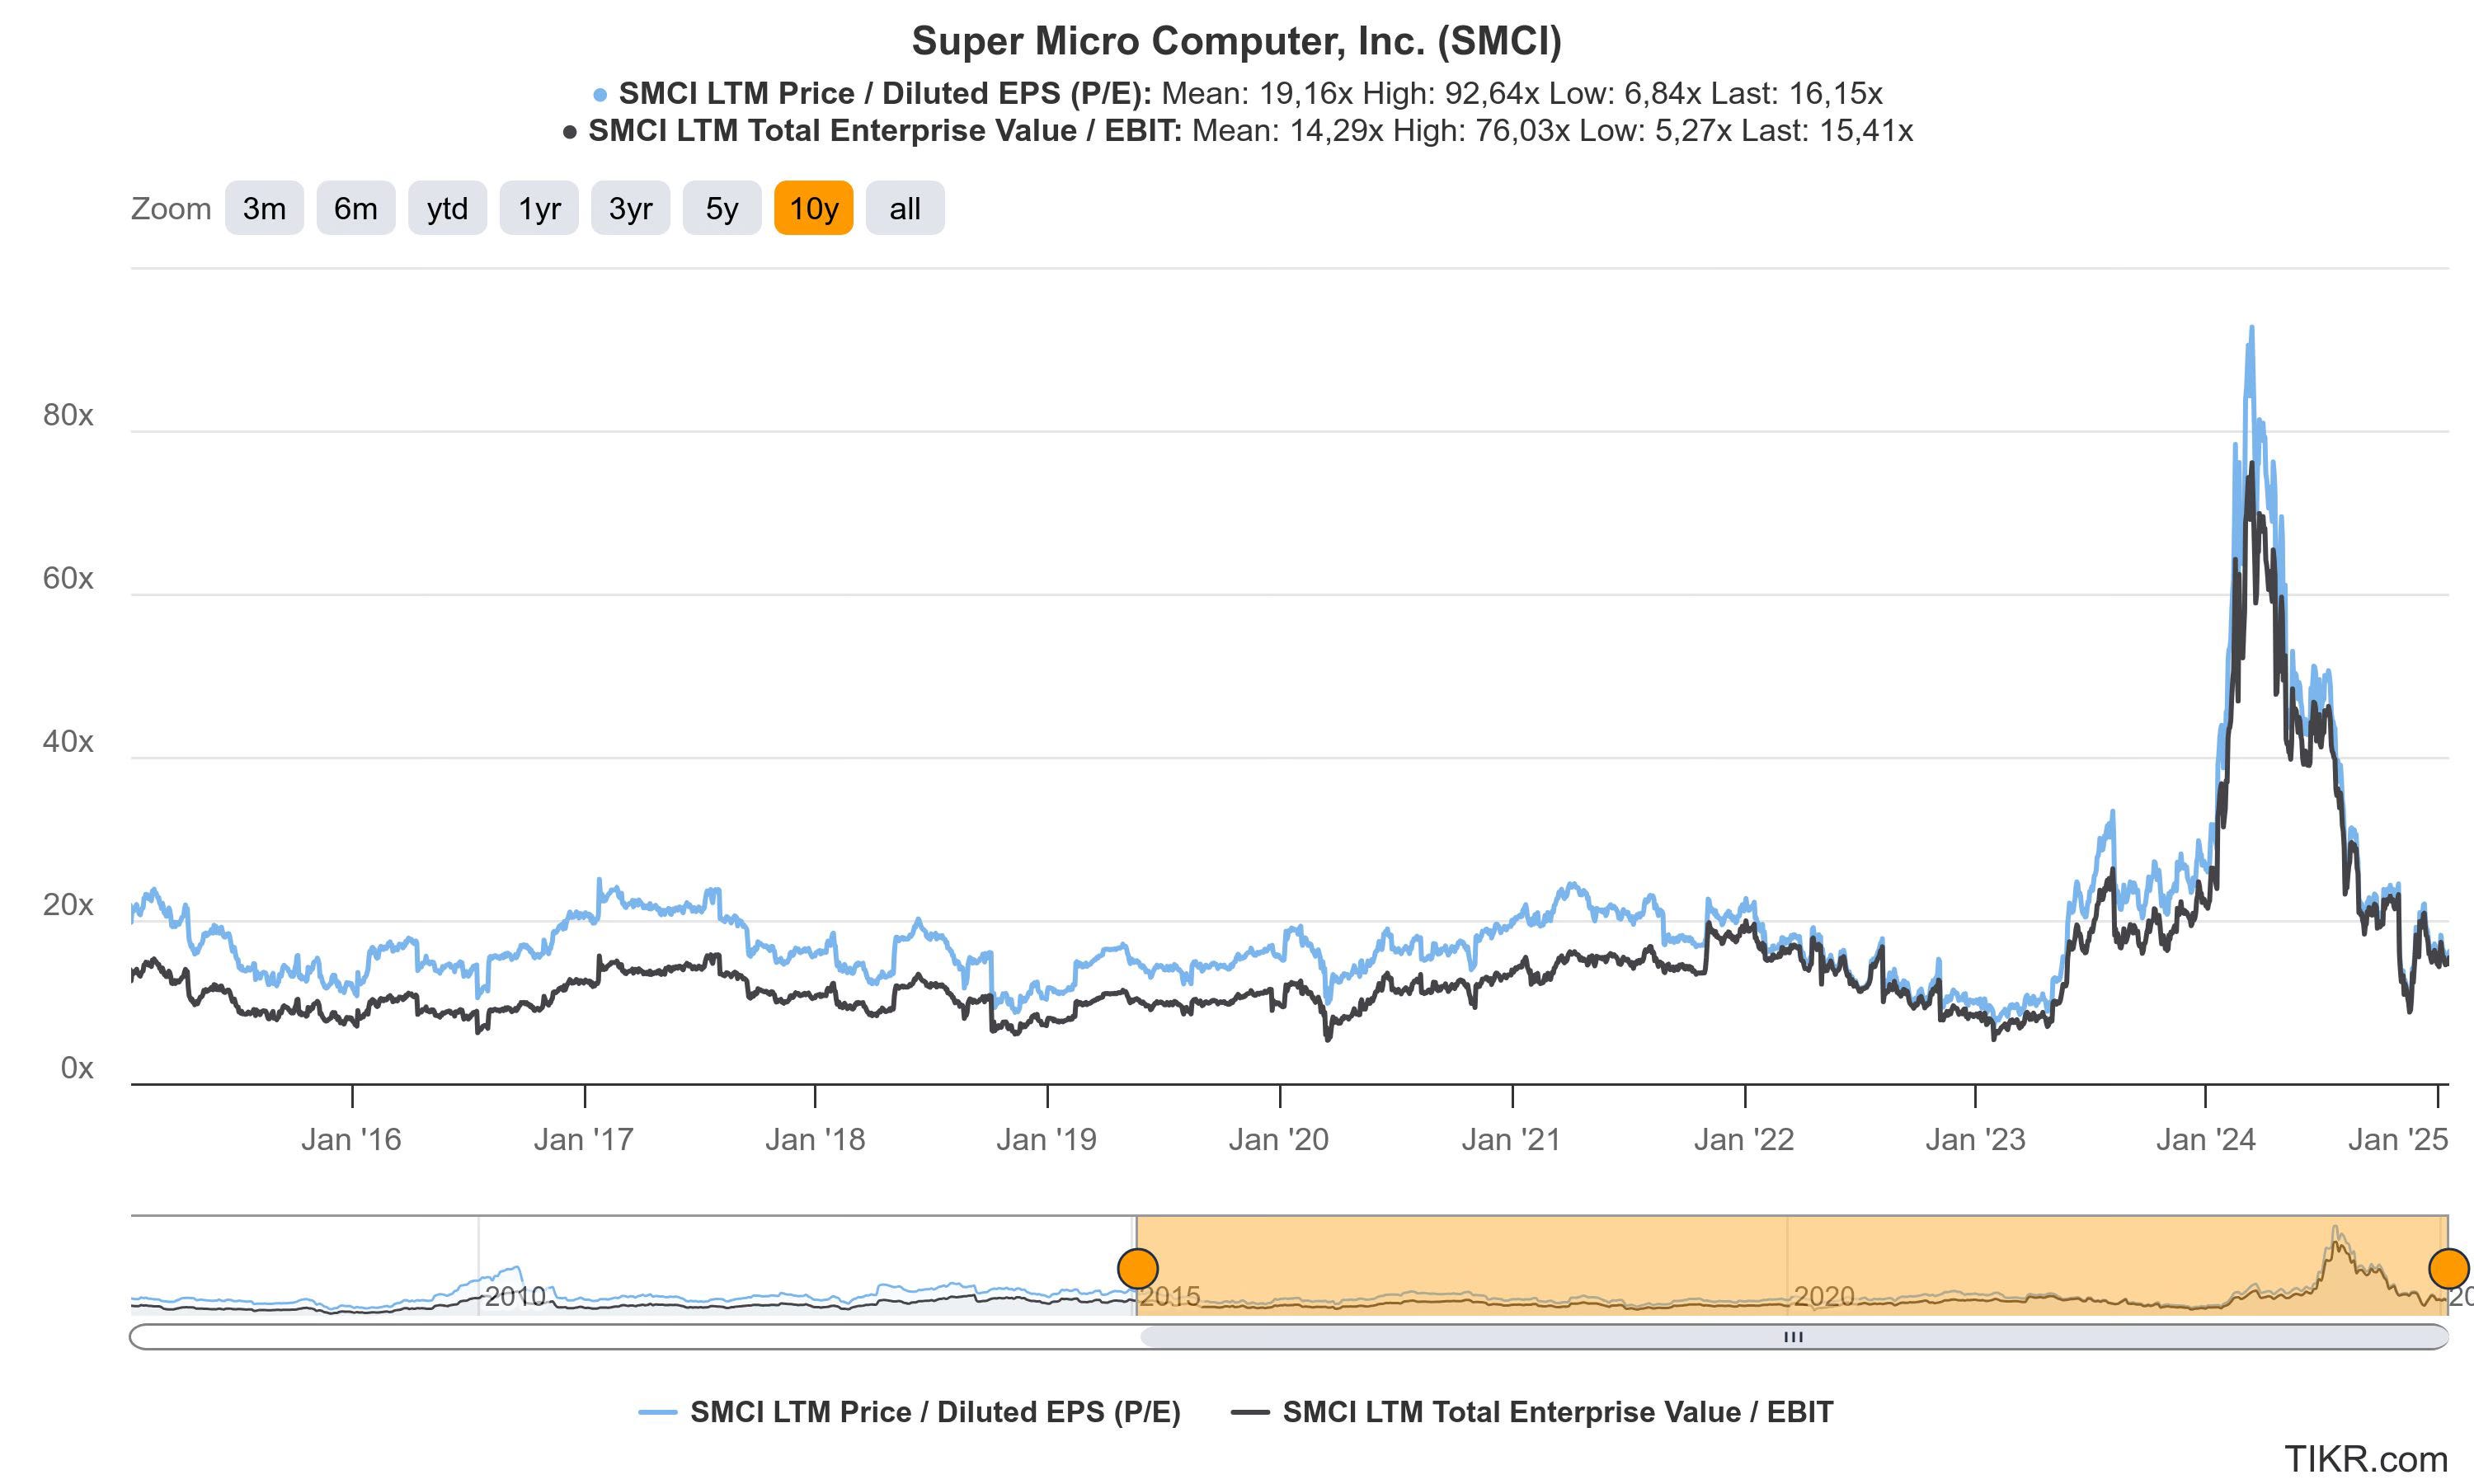Click the highlighted 10y zoom button
Image resolution: width=2474 pixels, height=1484 pixels.
click(x=813, y=208)
